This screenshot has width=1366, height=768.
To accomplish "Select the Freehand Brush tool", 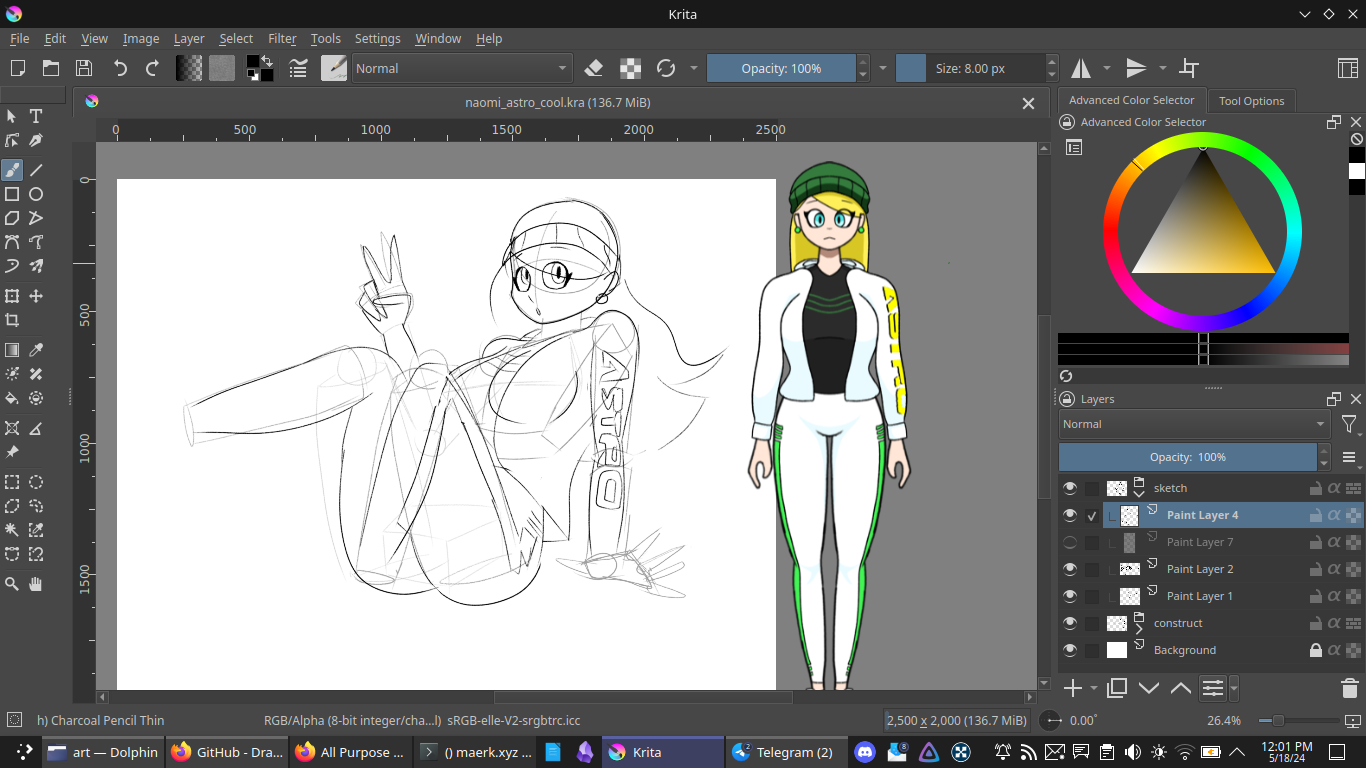I will [x=12, y=170].
